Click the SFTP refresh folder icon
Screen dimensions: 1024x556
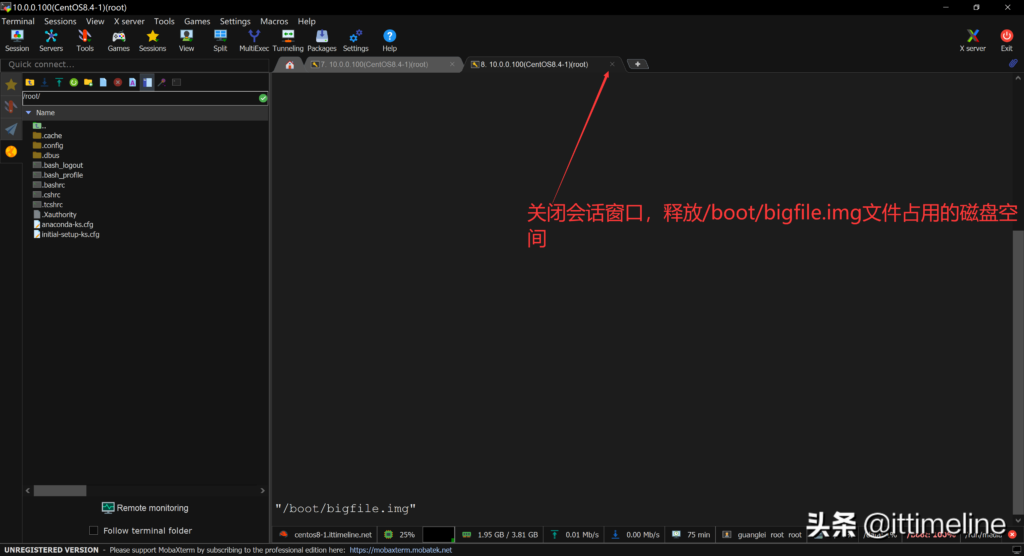pos(73,82)
